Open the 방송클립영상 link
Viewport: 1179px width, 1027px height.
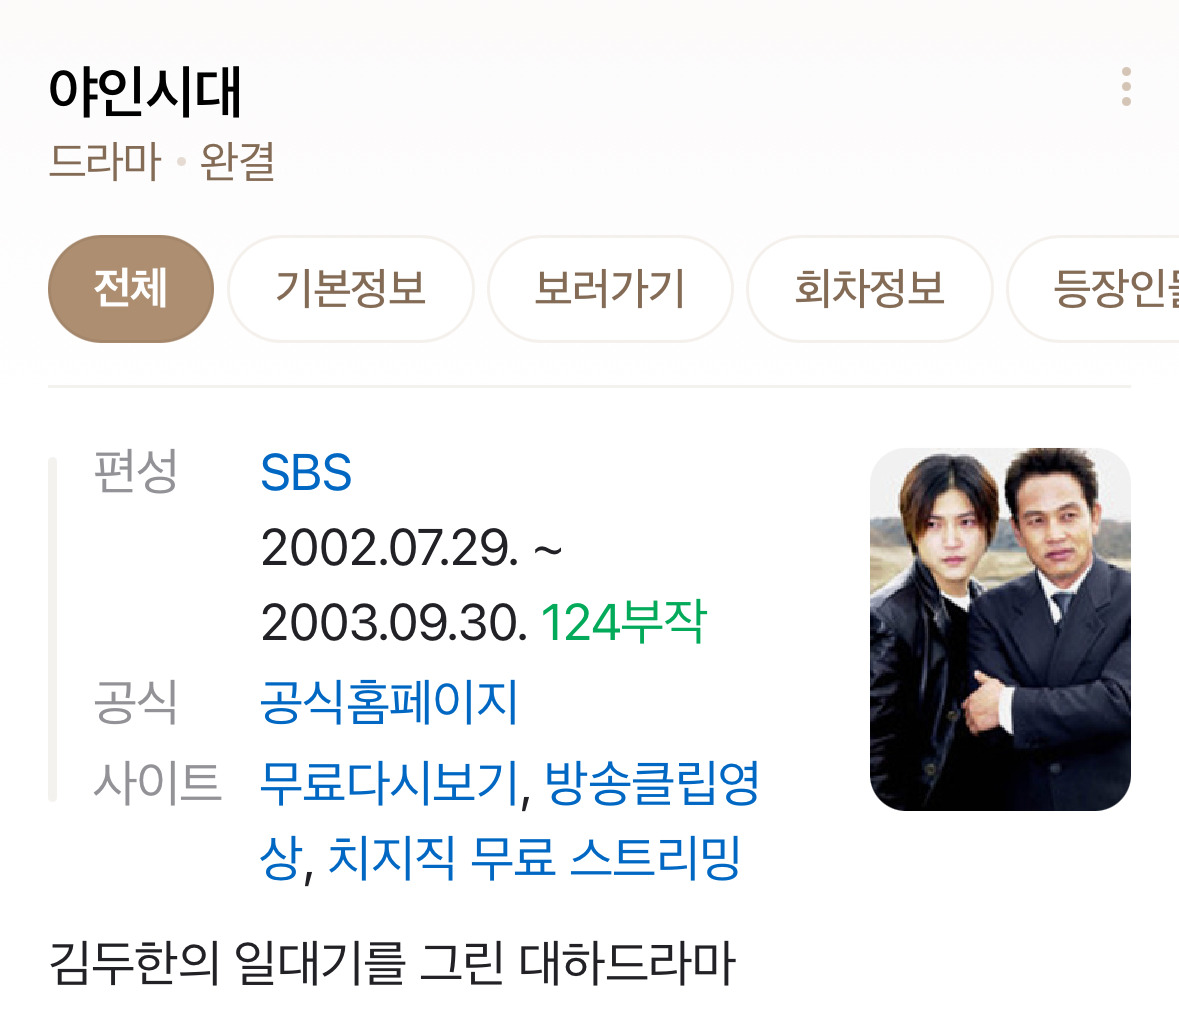[509, 820]
